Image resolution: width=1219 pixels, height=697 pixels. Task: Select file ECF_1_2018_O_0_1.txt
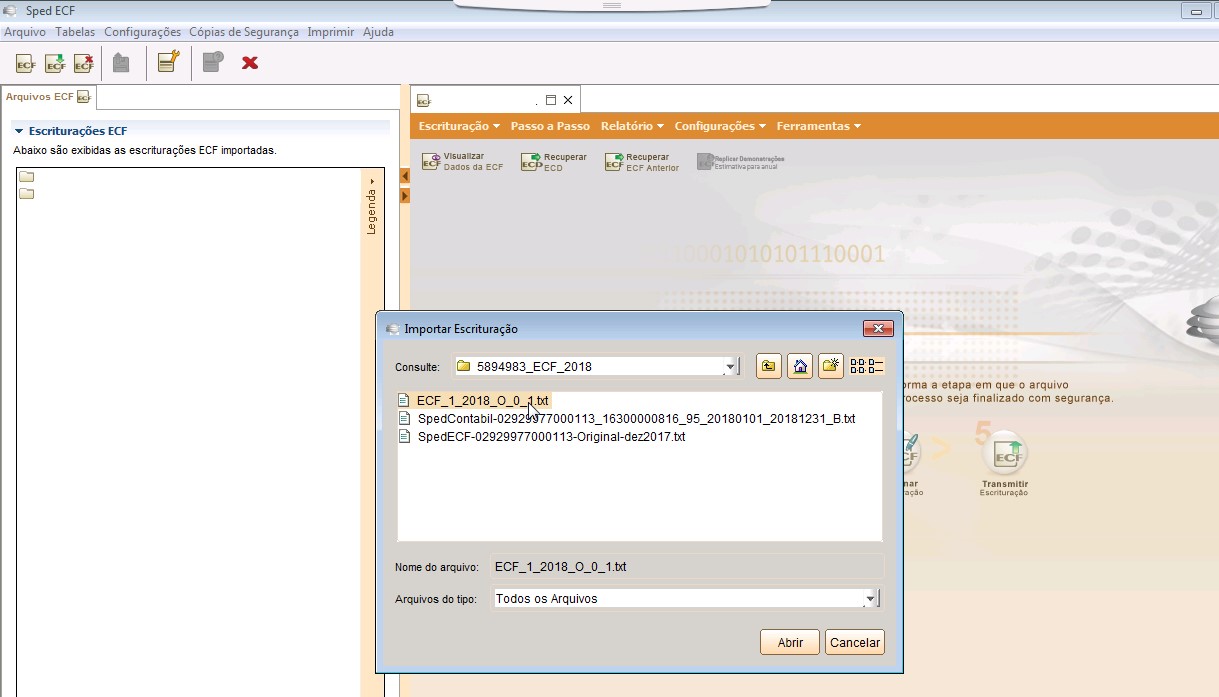coord(474,401)
